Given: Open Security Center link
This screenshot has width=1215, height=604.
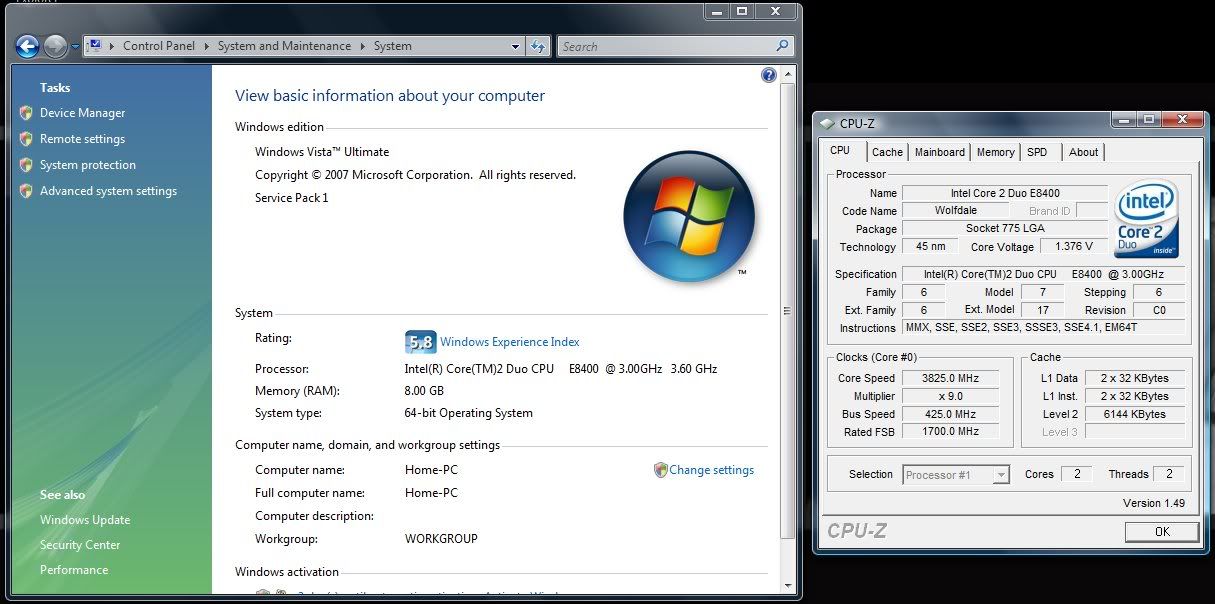Looking at the screenshot, I should [80, 545].
